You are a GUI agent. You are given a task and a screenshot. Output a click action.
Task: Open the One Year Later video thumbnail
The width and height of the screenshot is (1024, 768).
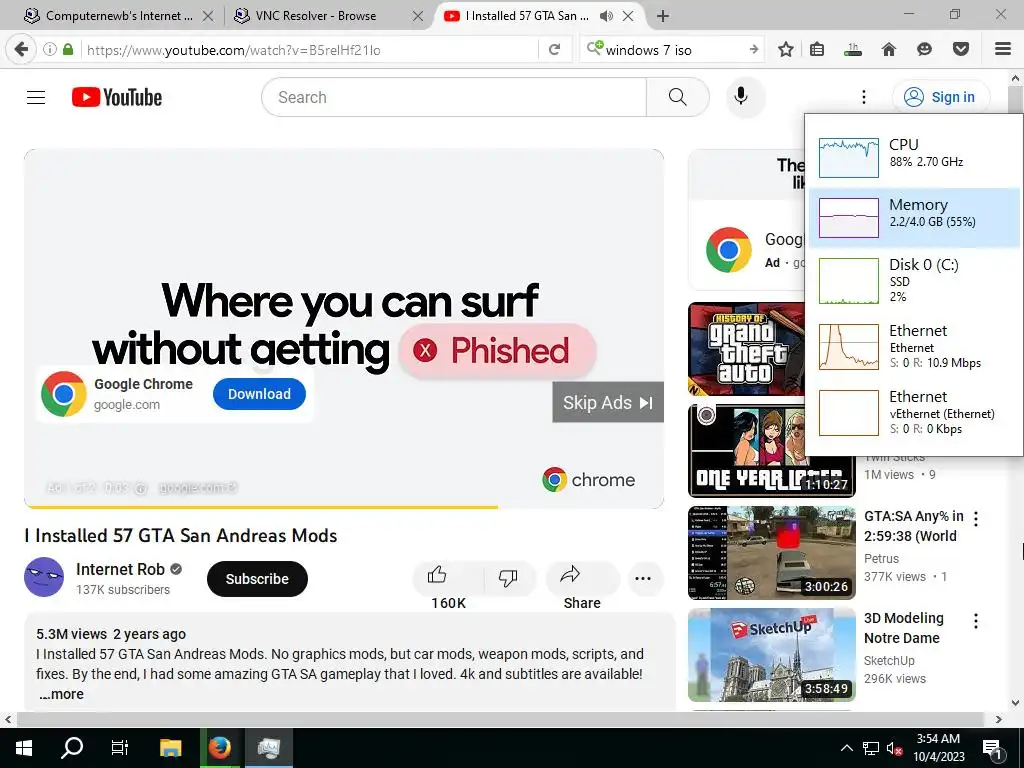point(772,451)
